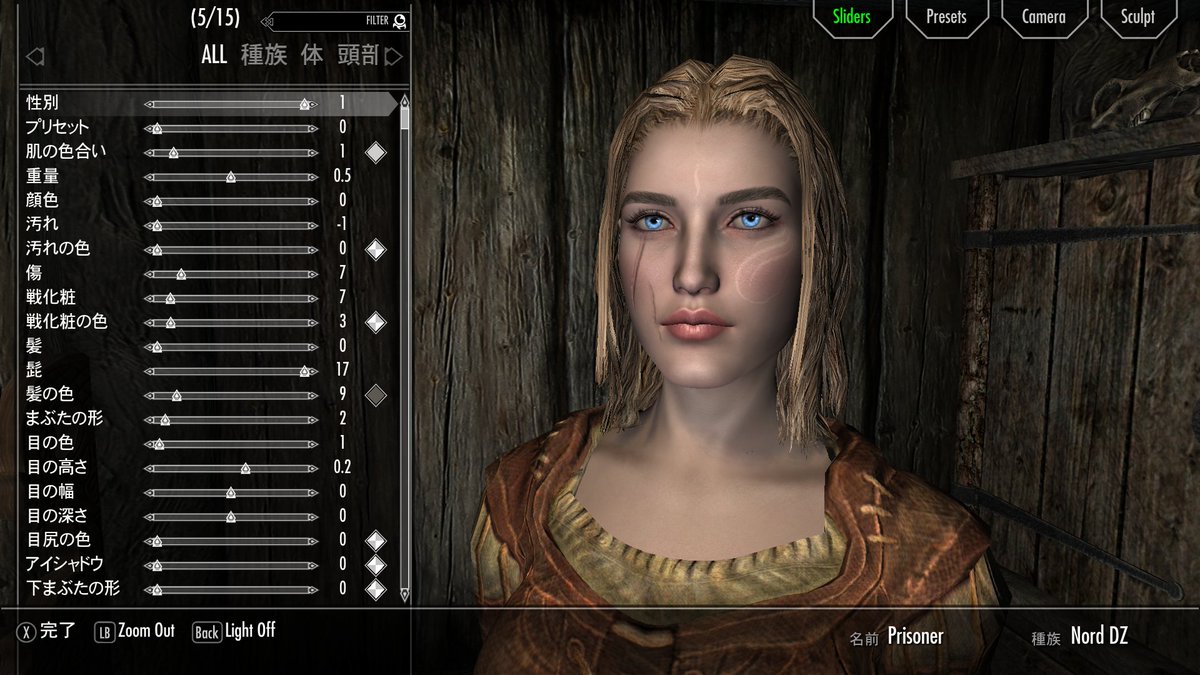Open color picker for 下まぶたの形
Image resolution: width=1200 pixels, height=675 pixels.
coord(375,589)
